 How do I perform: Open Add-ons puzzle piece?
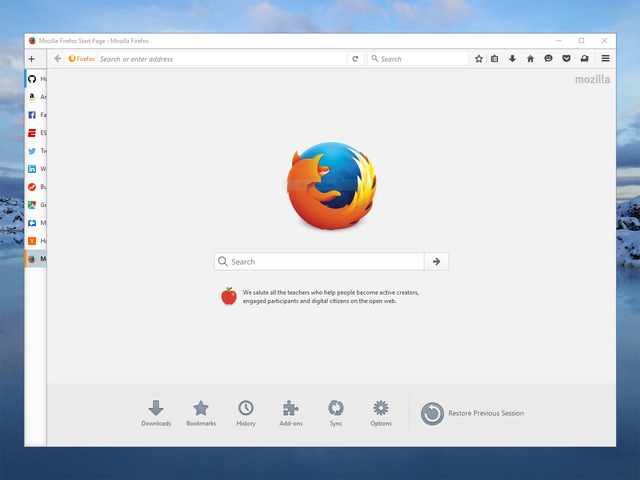coord(291,412)
